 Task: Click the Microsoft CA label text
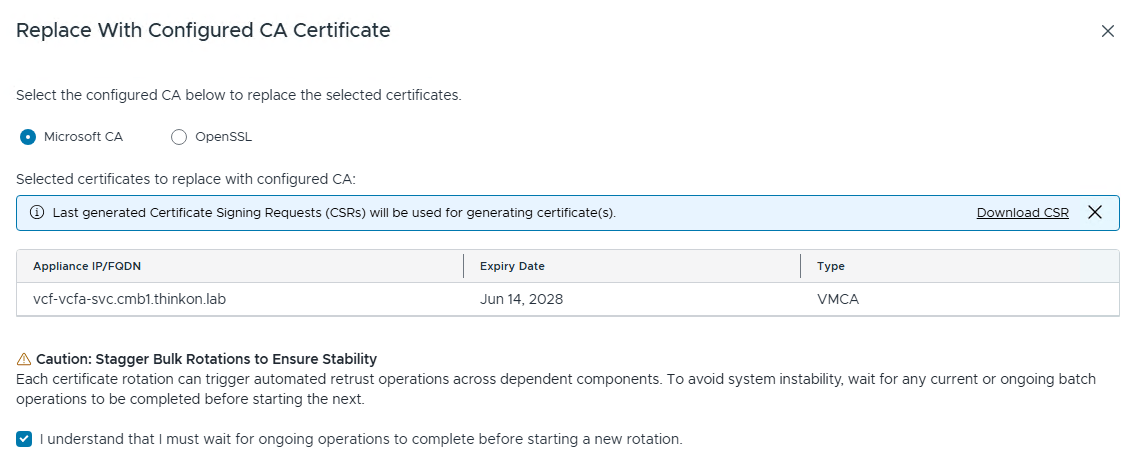83,137
